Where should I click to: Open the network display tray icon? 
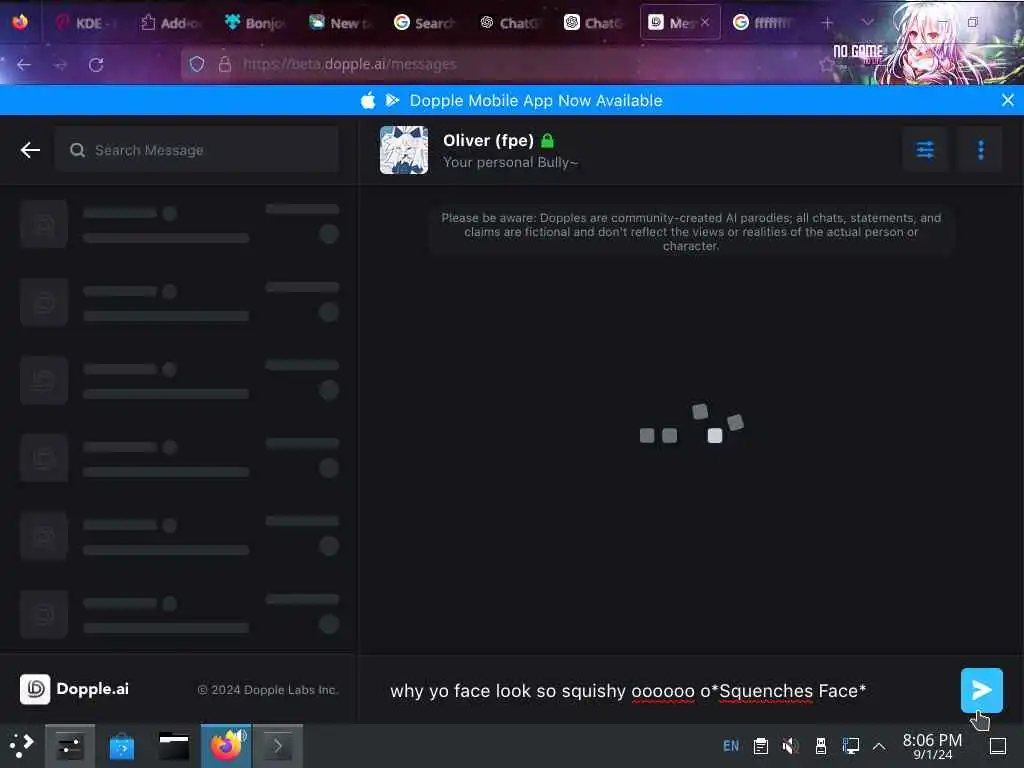tap(851, 746)
